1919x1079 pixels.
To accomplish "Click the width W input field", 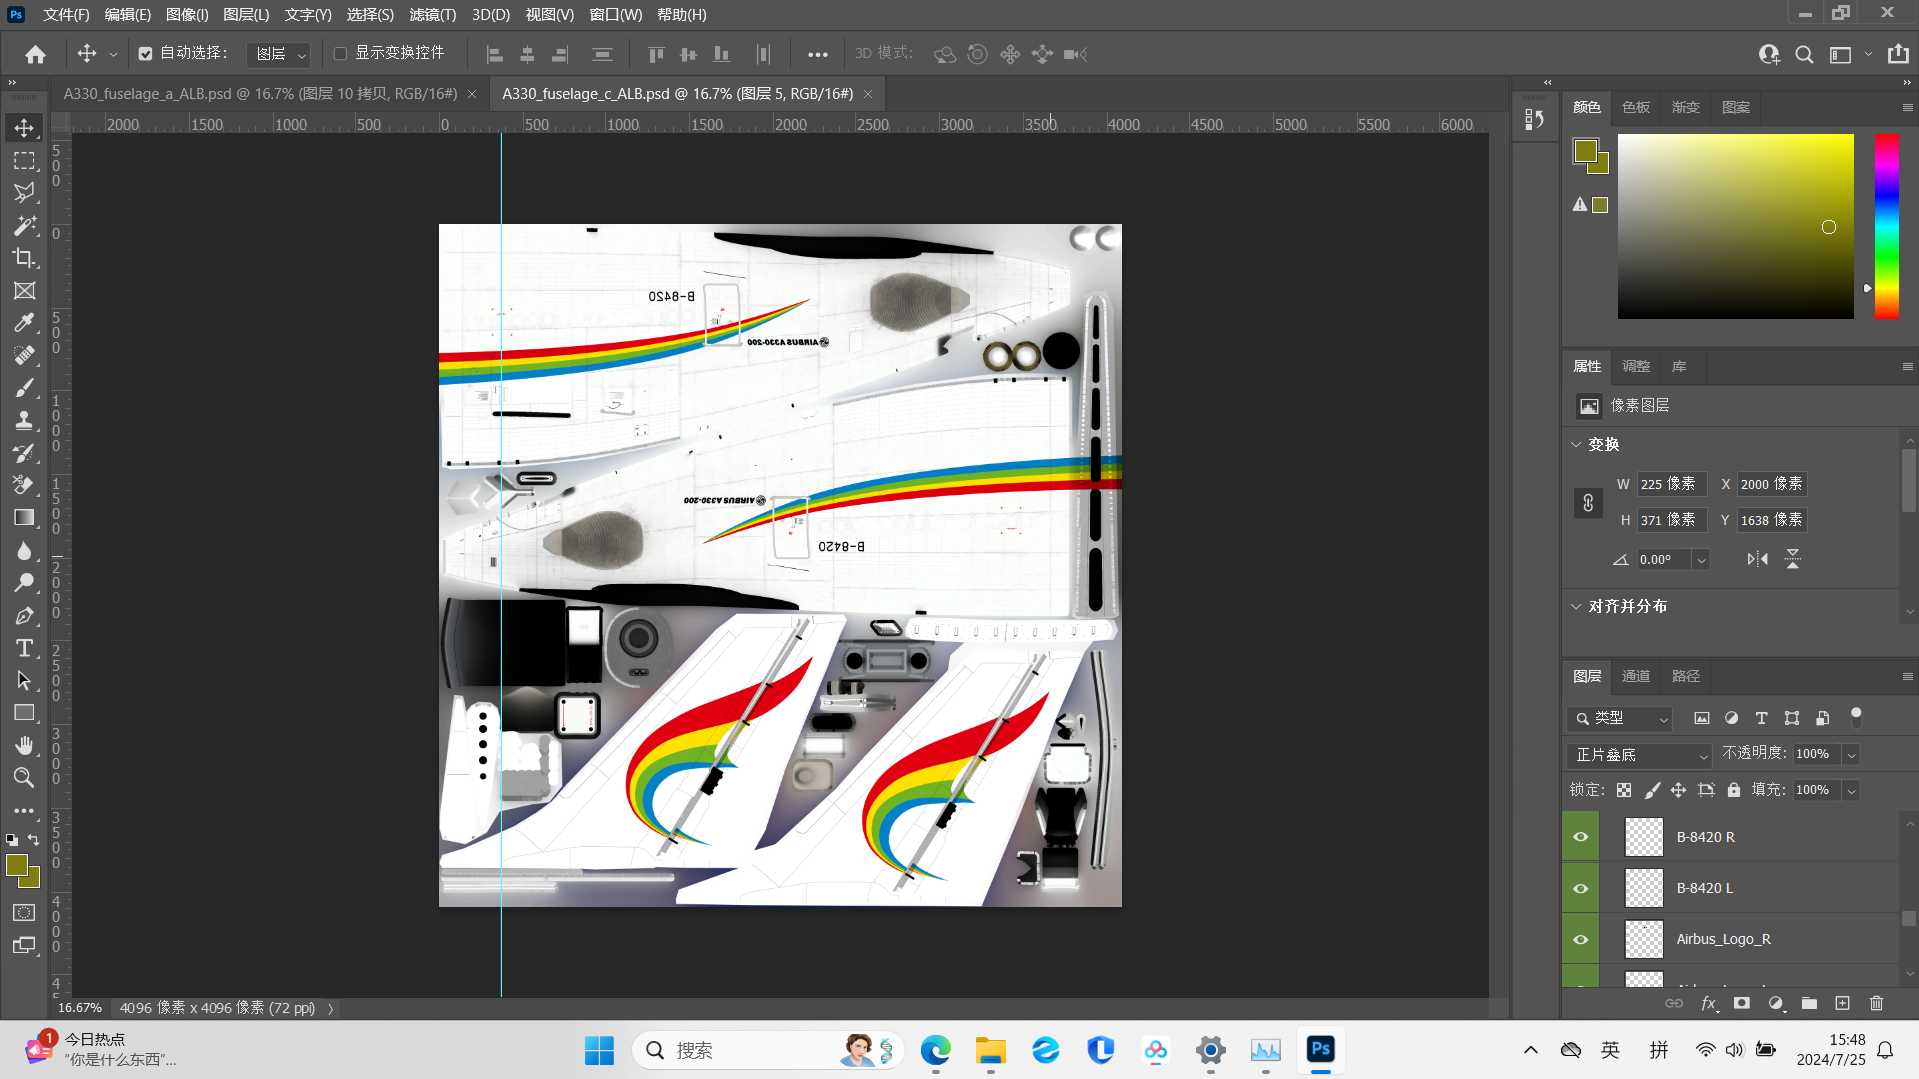I will pos(1670,484).
